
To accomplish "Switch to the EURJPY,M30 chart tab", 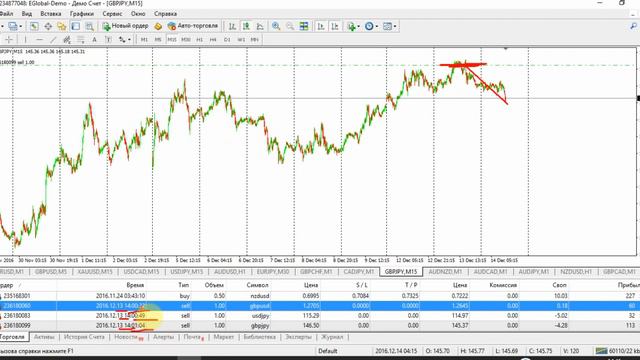I will coord(273,271).
